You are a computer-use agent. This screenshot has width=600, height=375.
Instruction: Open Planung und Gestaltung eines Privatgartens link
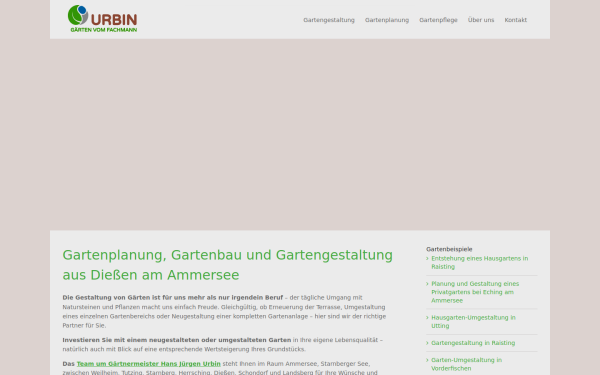tap(475, 292)
